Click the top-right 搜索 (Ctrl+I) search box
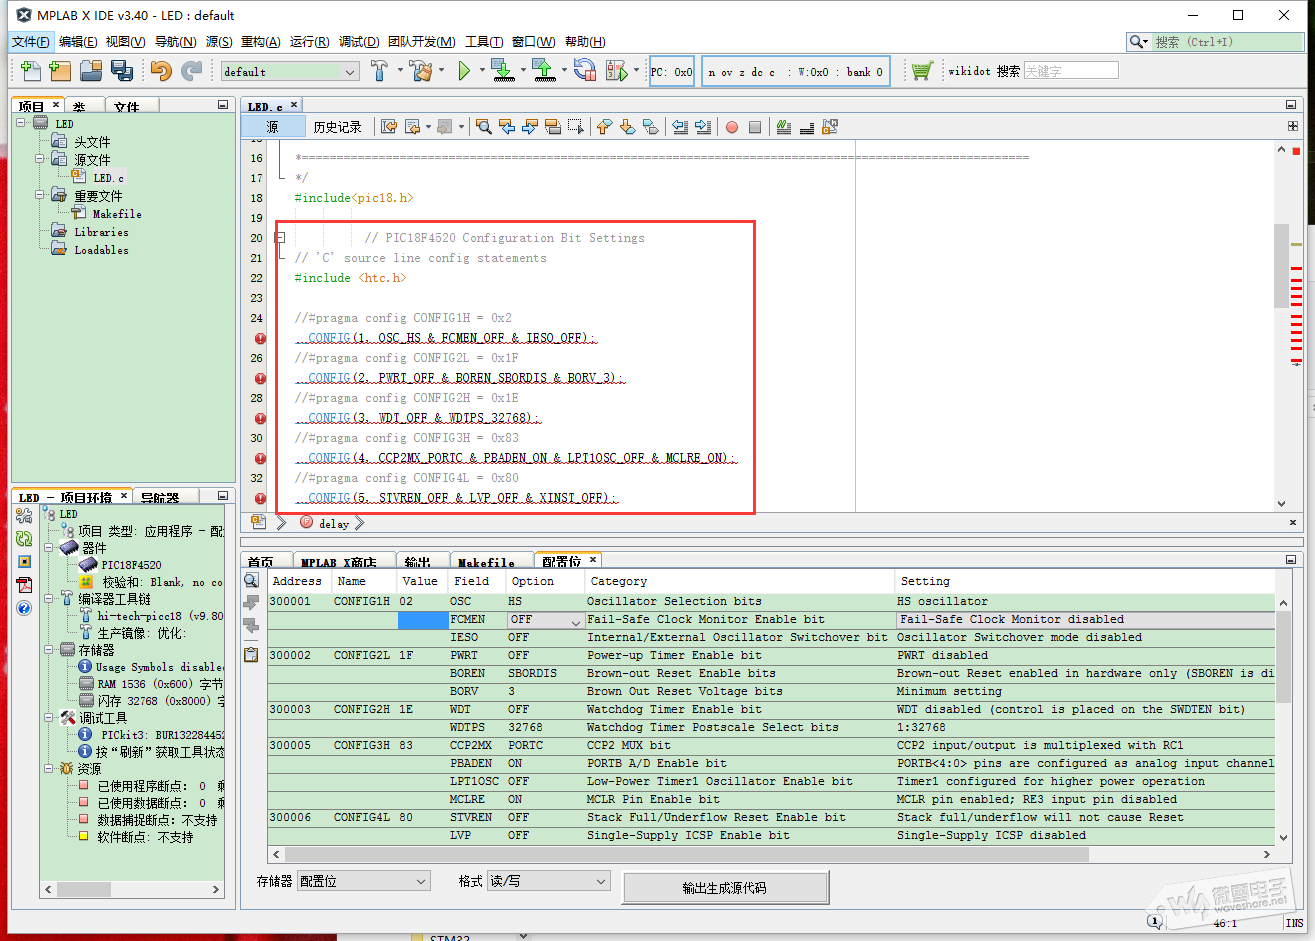The height and width of the screenshot is (941, 1315). [1215, 42]
